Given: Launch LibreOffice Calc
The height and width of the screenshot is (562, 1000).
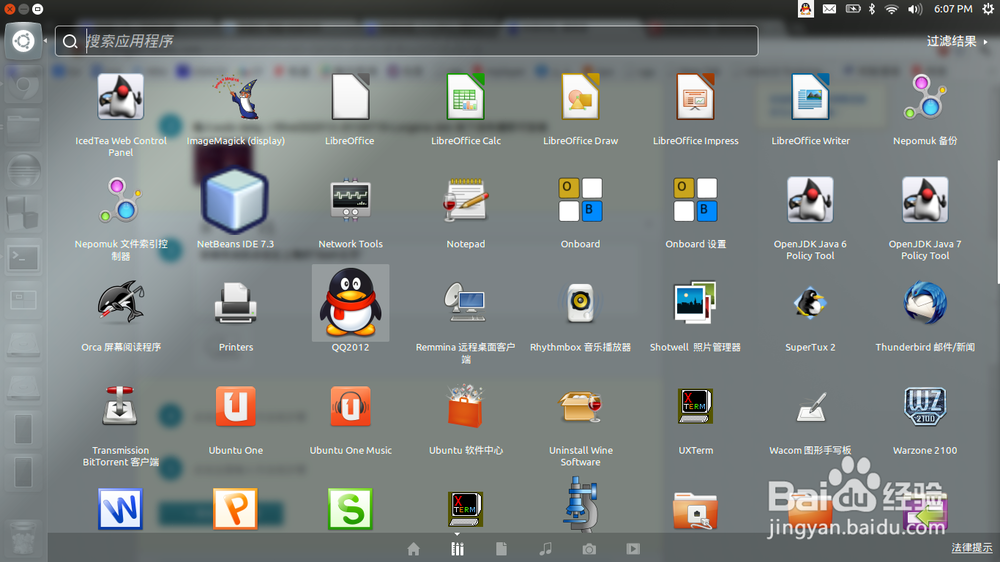Looking at the screenshot, I should tap(466, 97).
